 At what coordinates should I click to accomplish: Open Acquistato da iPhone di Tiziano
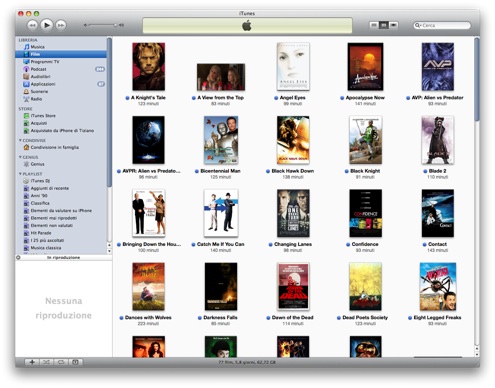(x=62, y=130)
